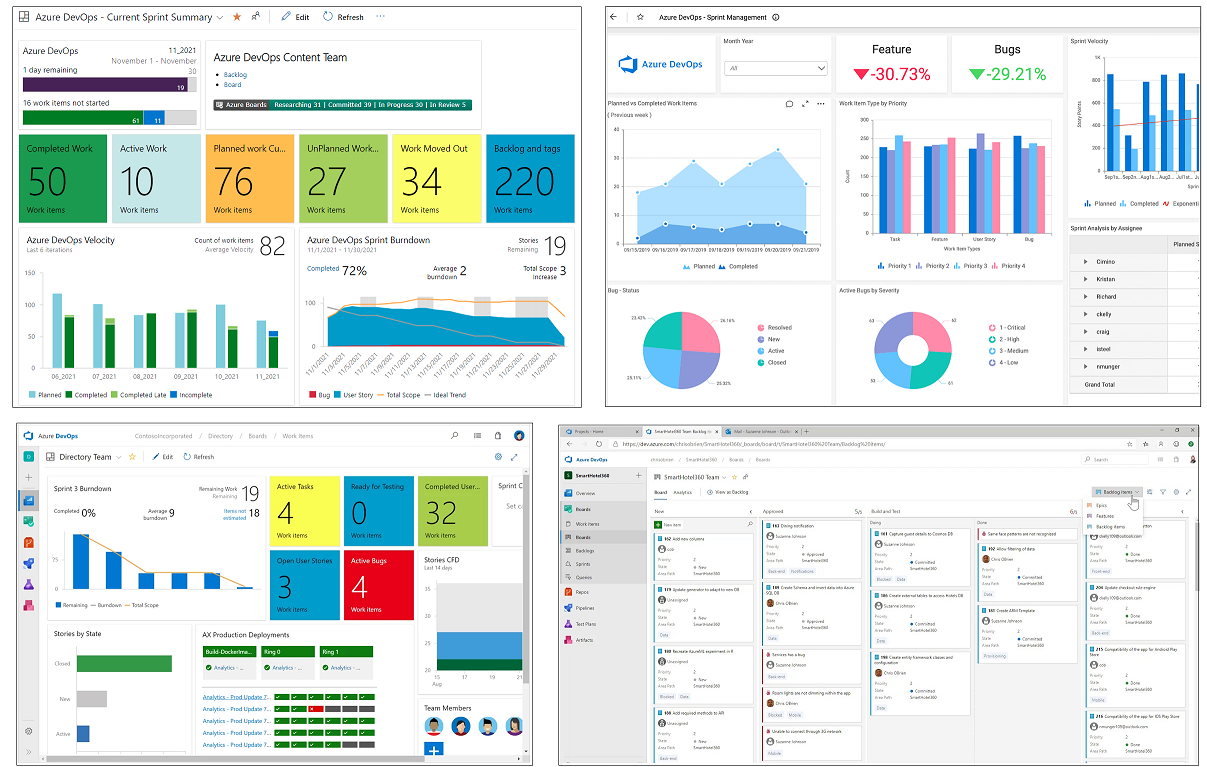Click search icon in Directory Team window header

click(x=454, y=436)
